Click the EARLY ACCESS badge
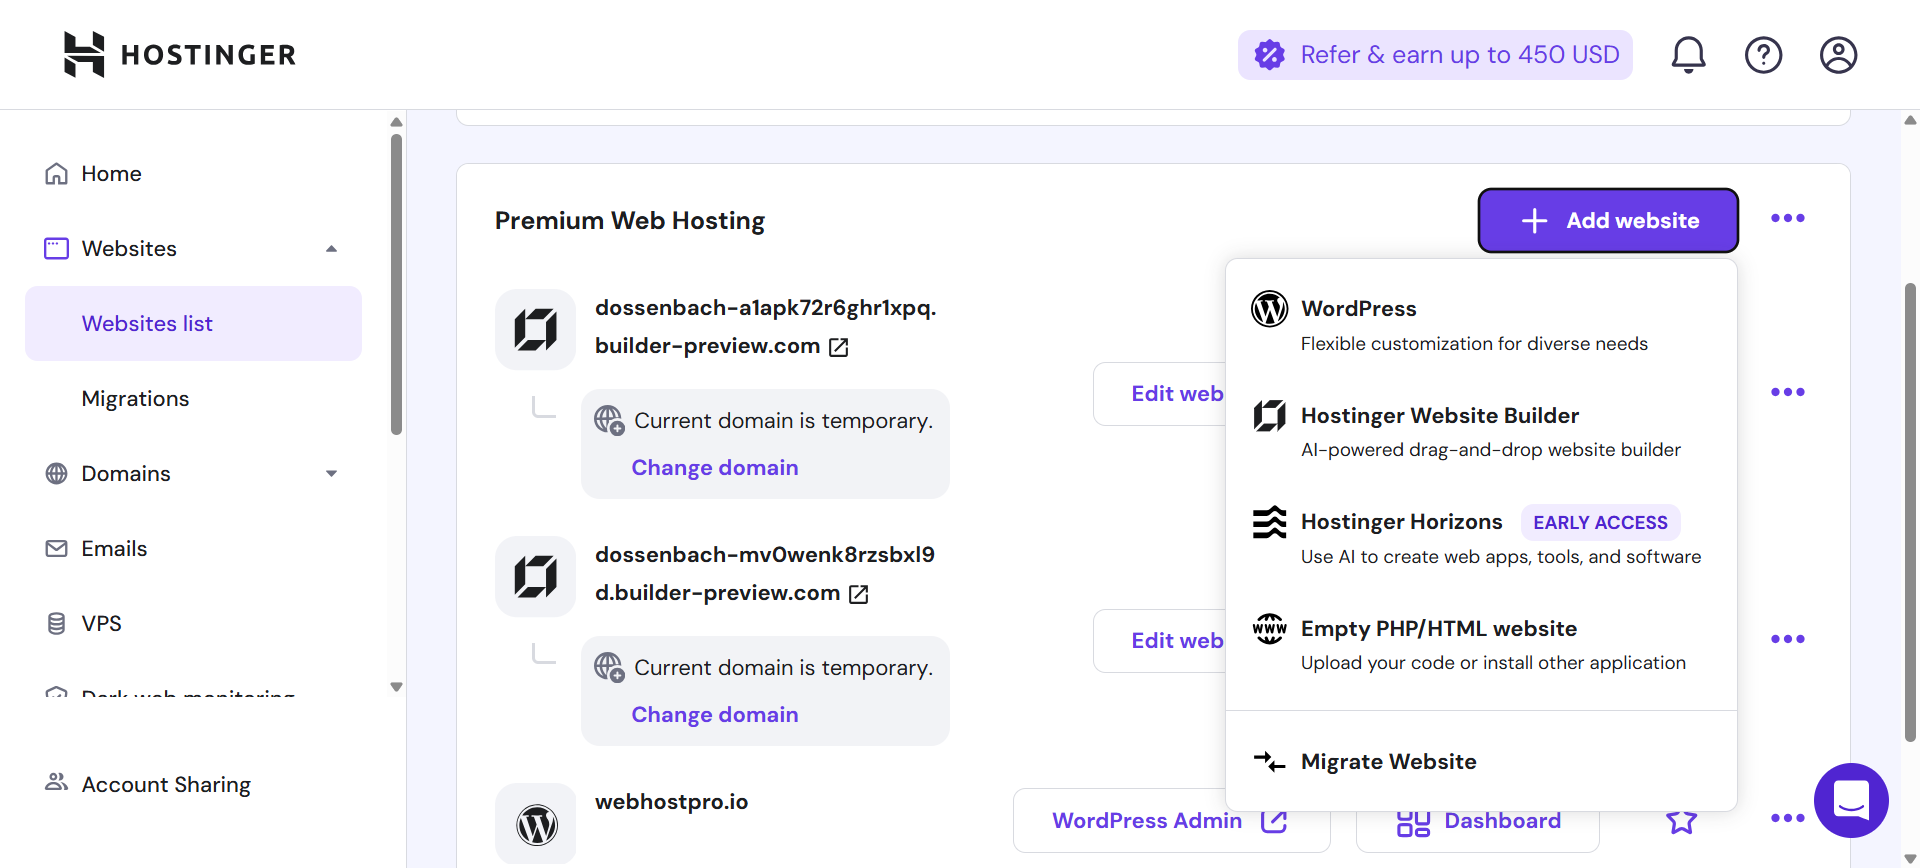This screenshot has height=868, width=1920. pos(1600,523)
